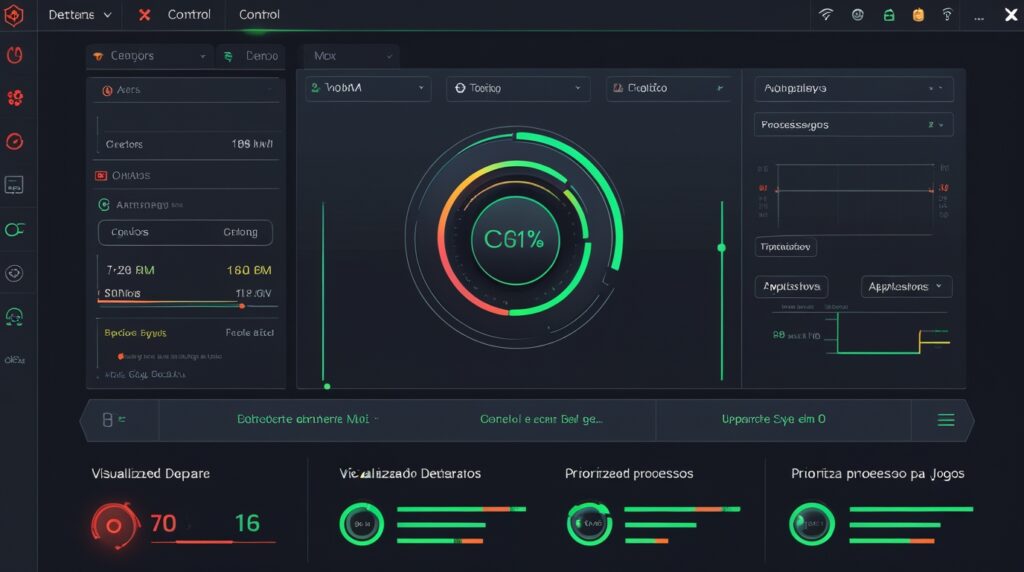Open the three-dot overflow menu
Viewport: 1024px width, 572px height.
coord(978,18)
